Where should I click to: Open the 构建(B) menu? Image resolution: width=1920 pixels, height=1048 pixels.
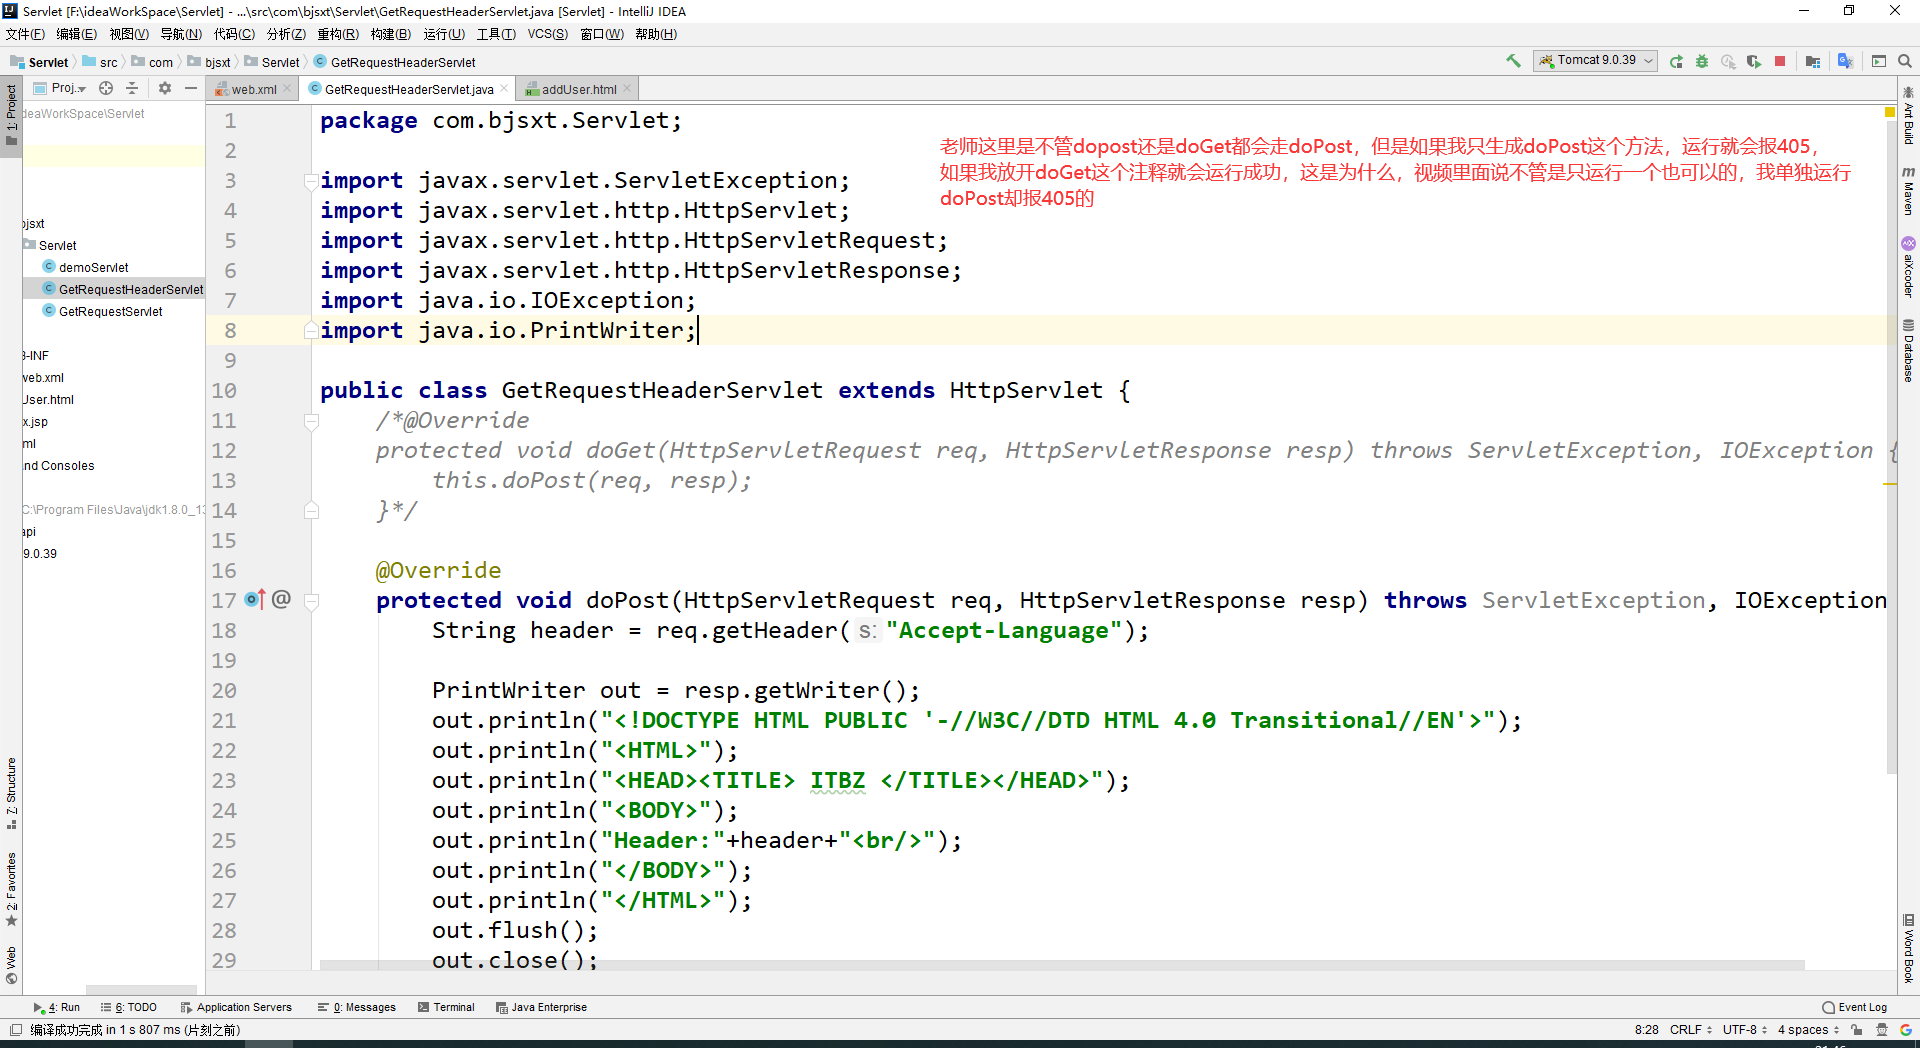(391, 34)
